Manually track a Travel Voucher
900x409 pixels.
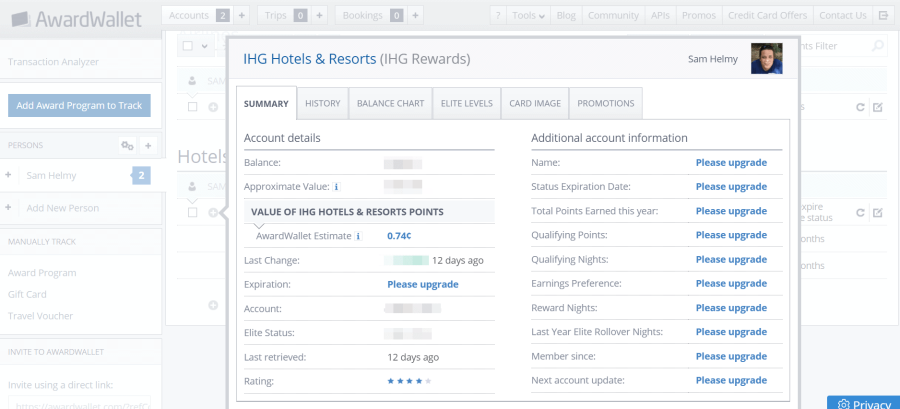(x=40, y=316)
